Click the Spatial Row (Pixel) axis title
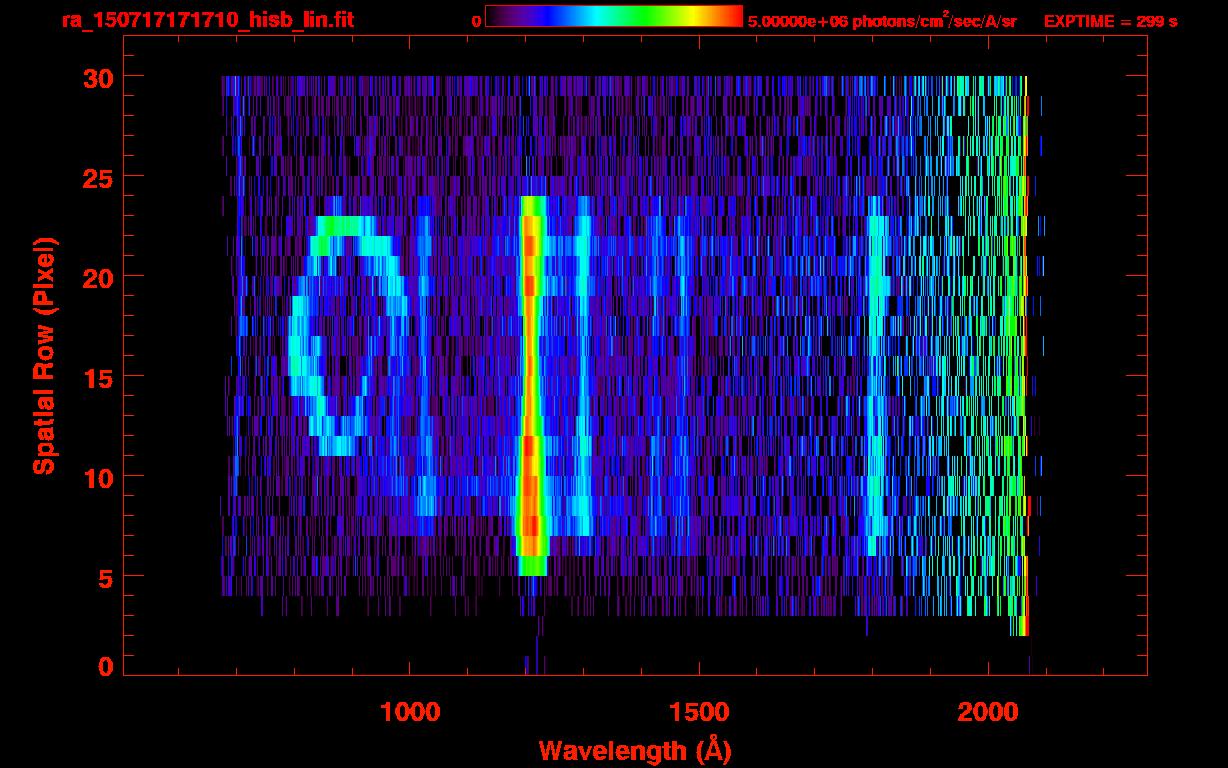The image size is (1228, 768). (45, 355)
